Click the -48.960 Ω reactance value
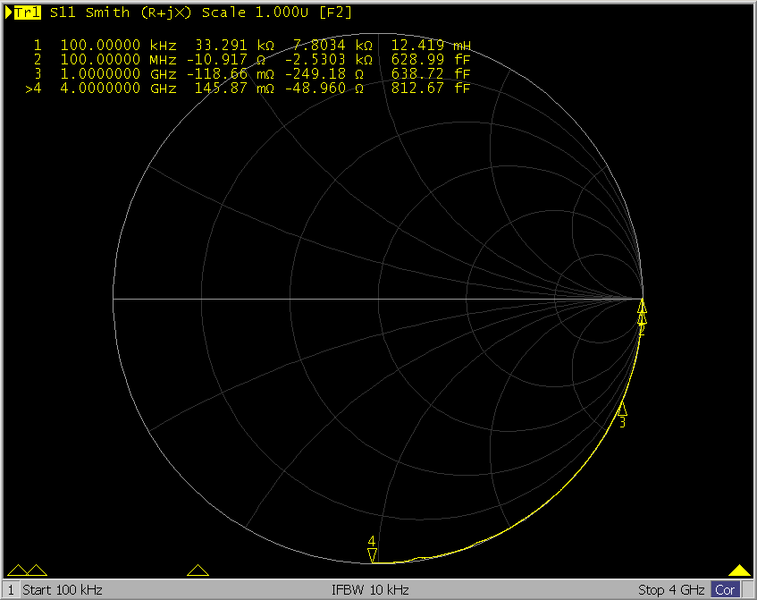Screen dimensions: 757x600 [324, 88]
